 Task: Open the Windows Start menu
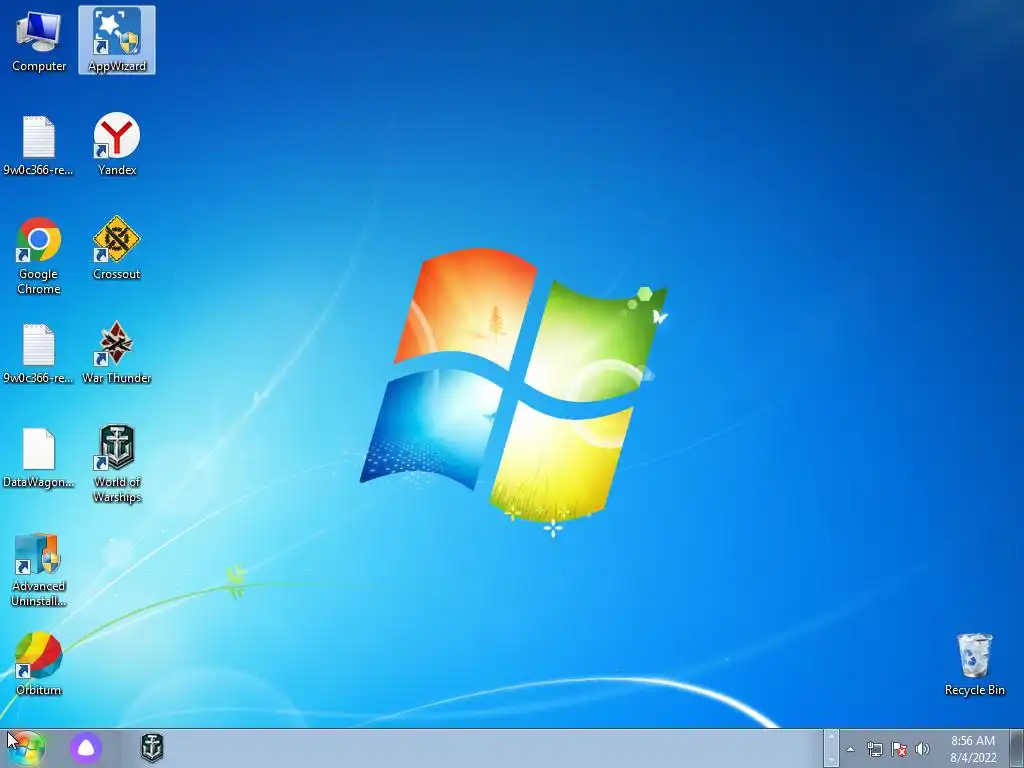coord(26,748)
